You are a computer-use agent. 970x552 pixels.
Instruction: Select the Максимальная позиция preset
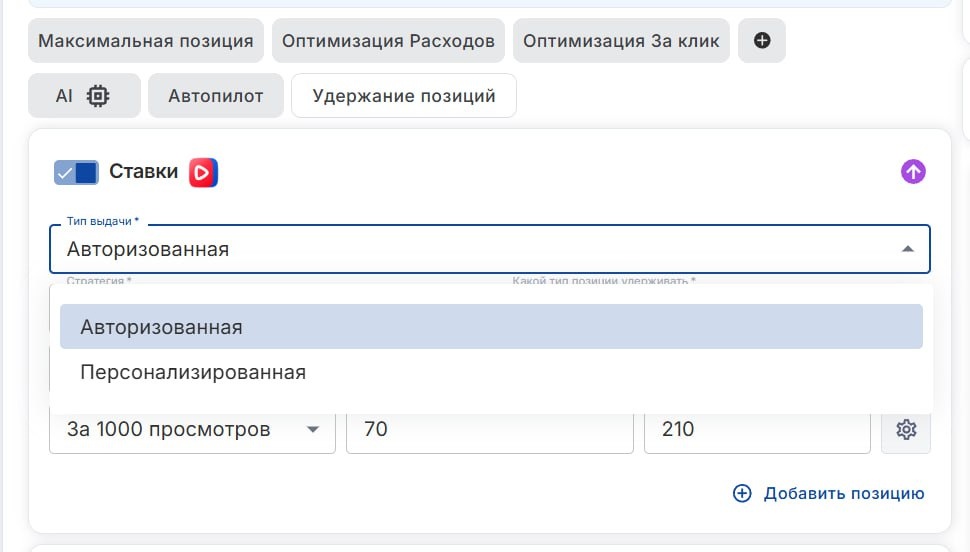point(146,41)
